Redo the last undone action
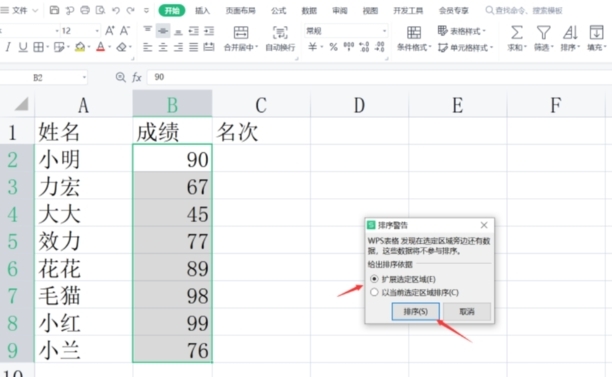612x377 pixels. pyautogui.click(x=131, y=10)
